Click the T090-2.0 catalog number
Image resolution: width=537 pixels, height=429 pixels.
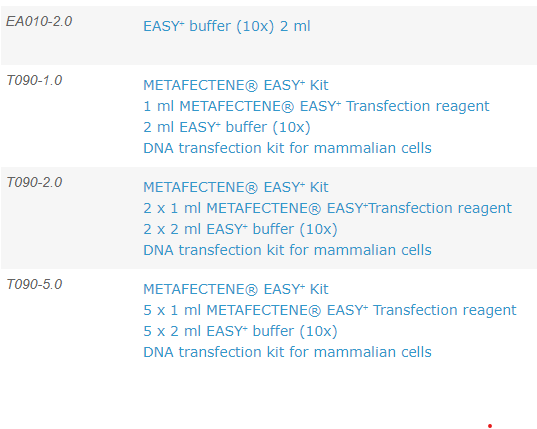pos(34,182)
